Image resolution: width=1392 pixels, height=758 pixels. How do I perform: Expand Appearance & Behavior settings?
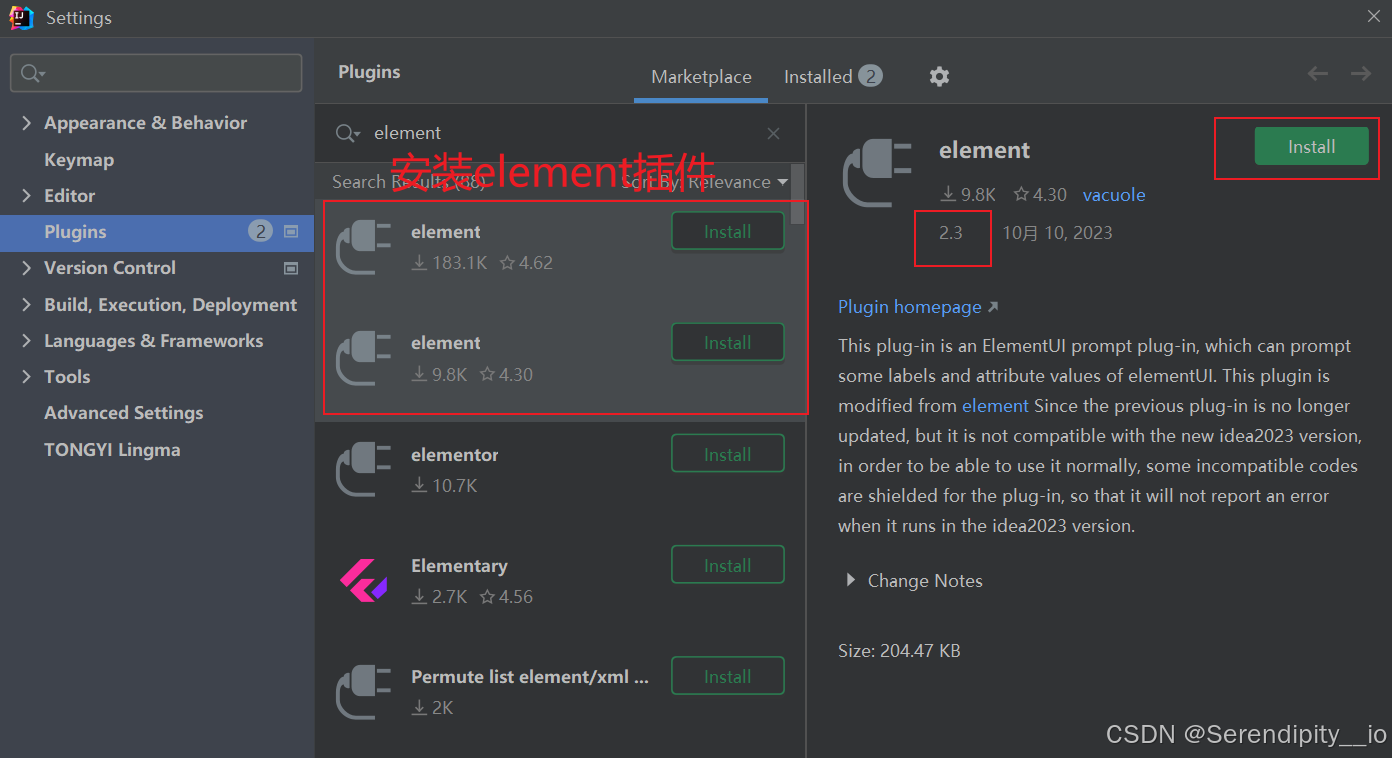[x=26, y=123]
